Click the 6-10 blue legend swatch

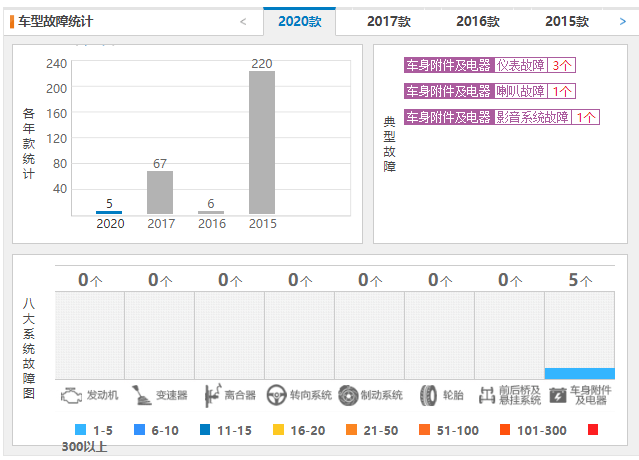coord(139,429)
